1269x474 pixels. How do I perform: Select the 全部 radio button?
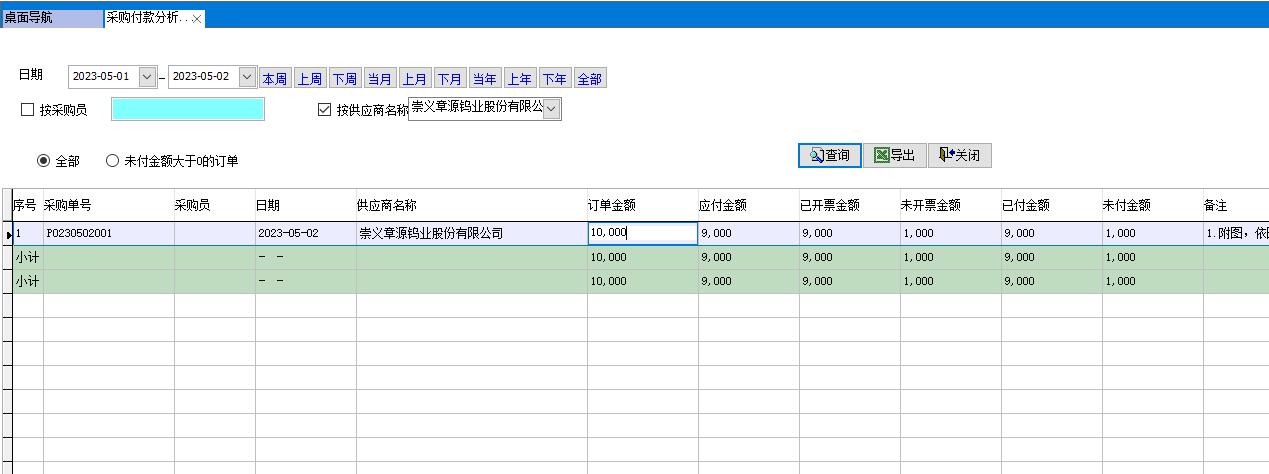pos(44,161)
